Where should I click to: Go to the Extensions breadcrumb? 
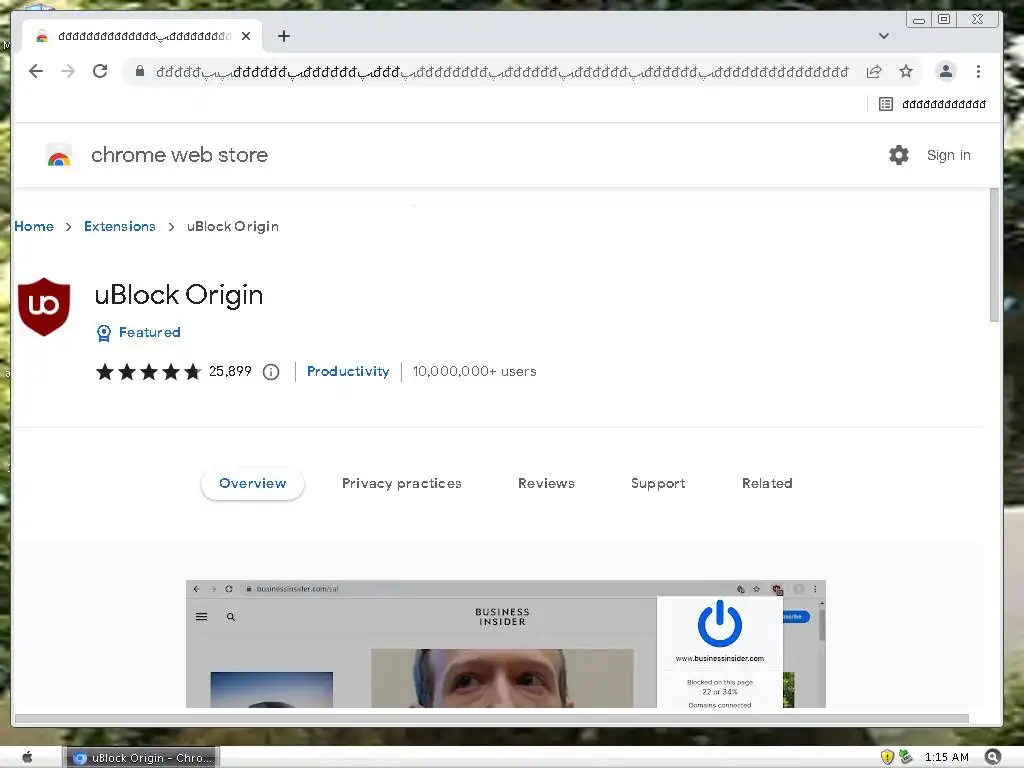click(x=120, y=226)
